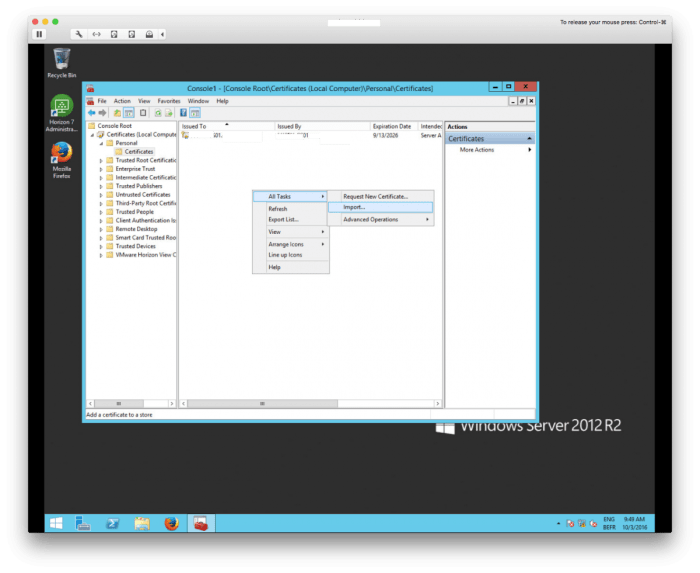Screen dimensions: 700x573
Task: Expand the Trusted Root Certification folder
Action: pos(101,161)
